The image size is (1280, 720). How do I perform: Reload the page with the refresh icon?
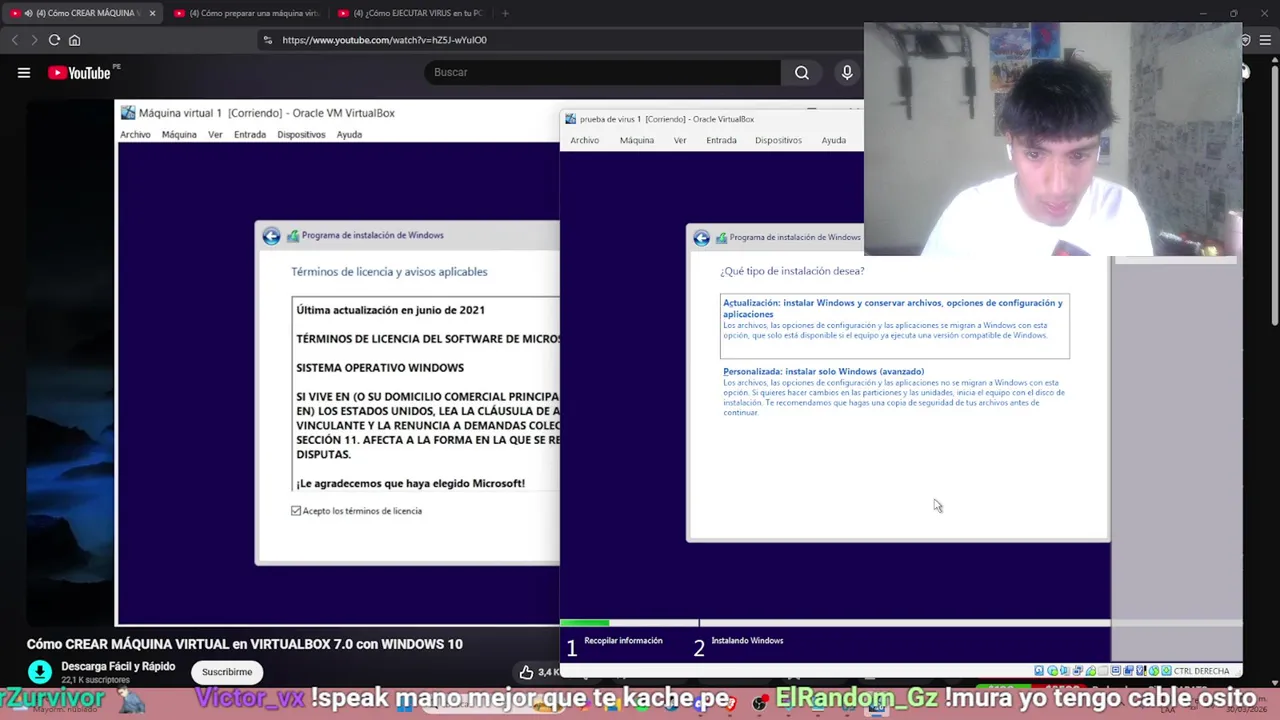54,40
